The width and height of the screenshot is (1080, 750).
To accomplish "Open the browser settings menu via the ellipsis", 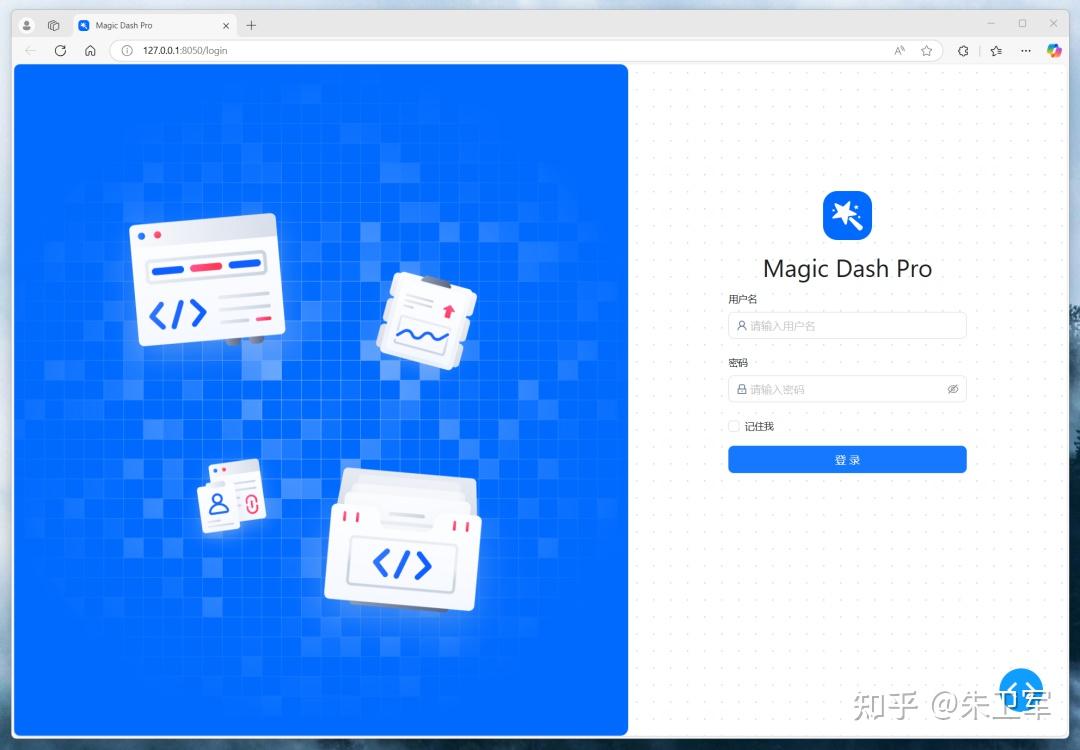I will pos(1026,50).
